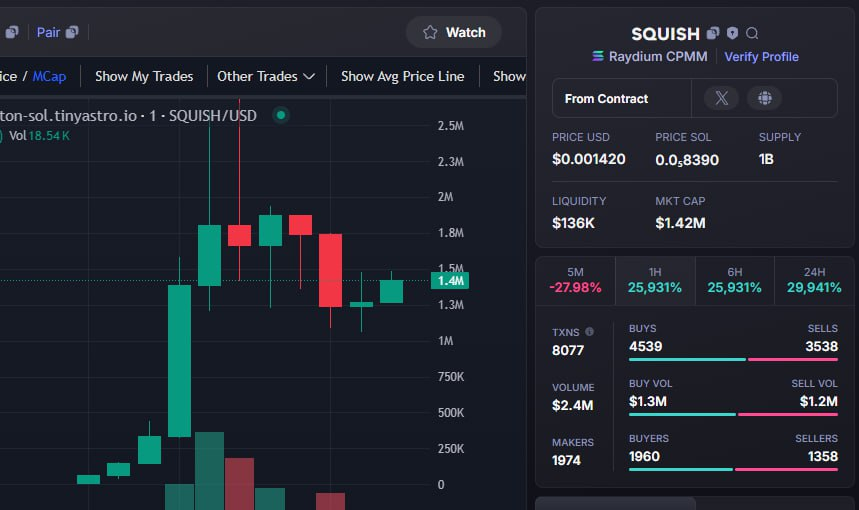Click the LIQUIDITY value $136K
The width and height of the screenshot is (859, 510).
click(x=573, y=223)
